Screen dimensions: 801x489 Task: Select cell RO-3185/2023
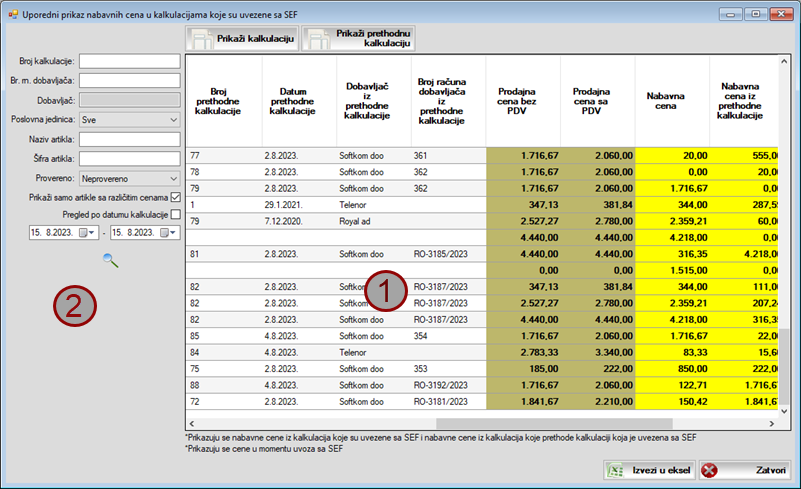[449, 254]
